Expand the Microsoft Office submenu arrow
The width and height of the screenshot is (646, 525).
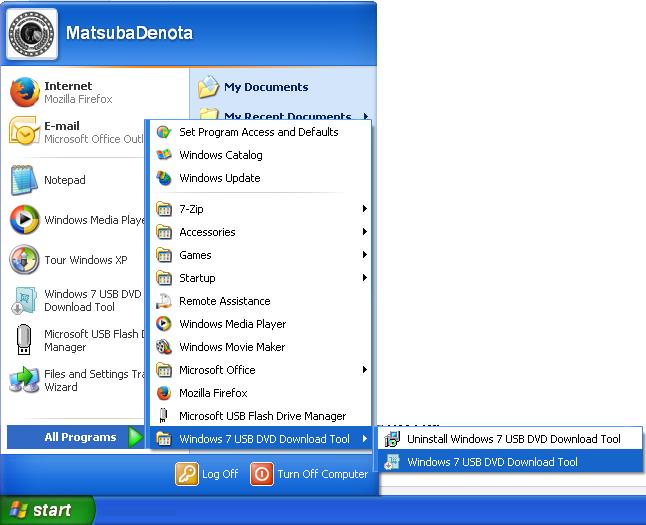(364, 370)
